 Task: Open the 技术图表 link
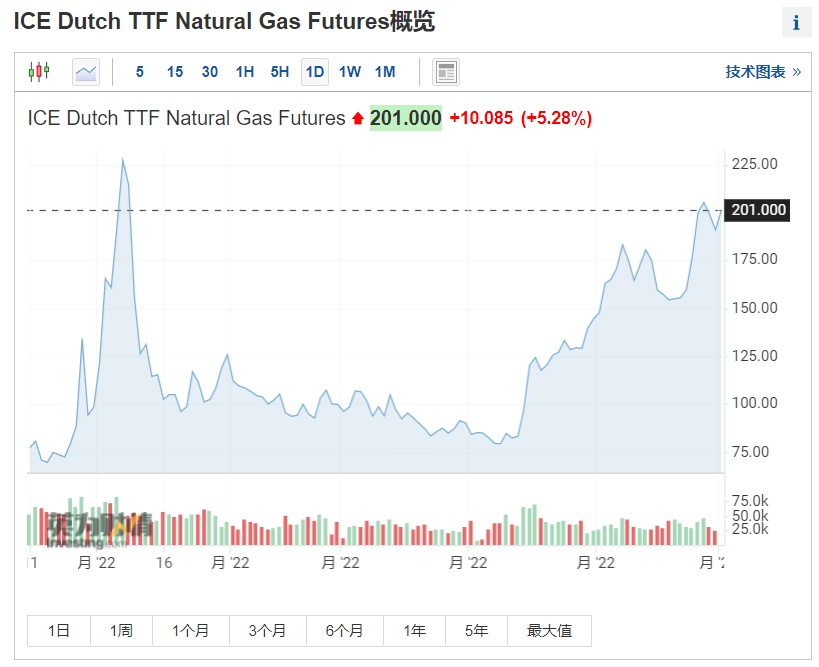(x=762, y=72)
